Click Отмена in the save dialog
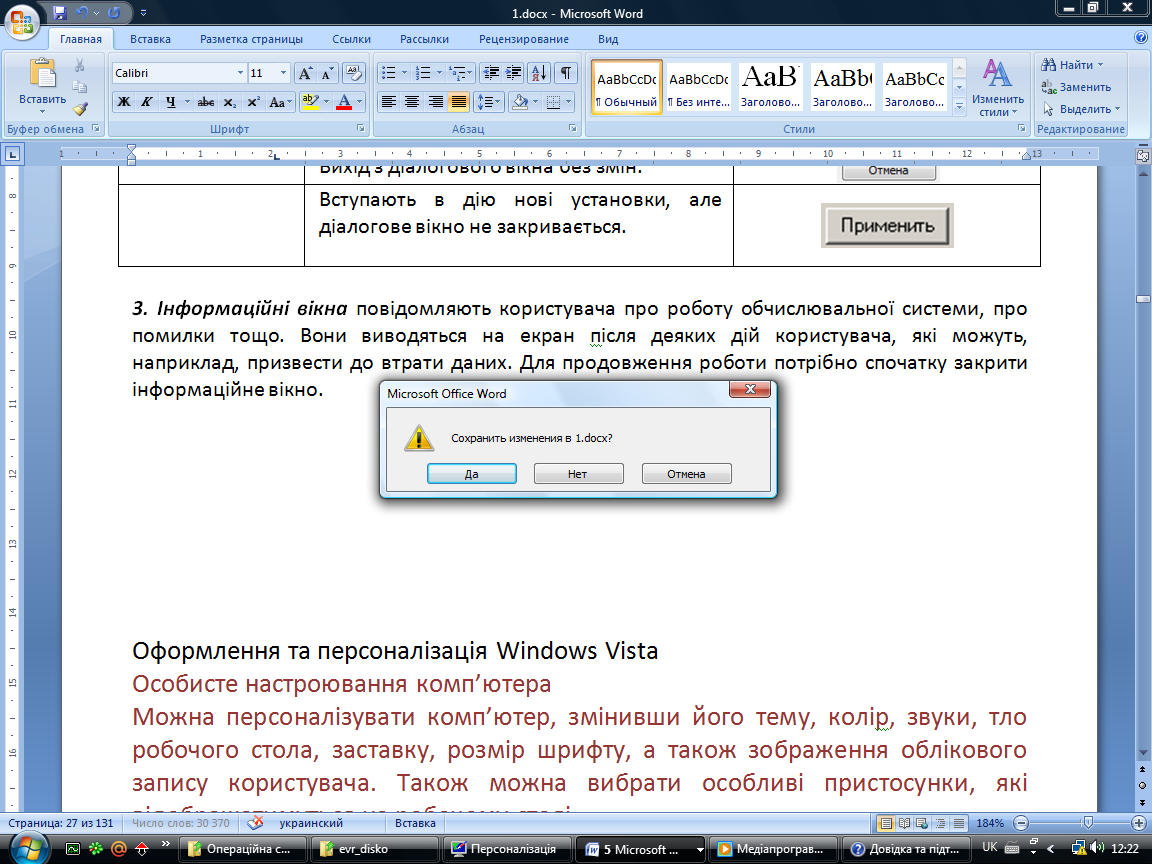Viewport: 1152px width, 864px height. click(686, 474)
